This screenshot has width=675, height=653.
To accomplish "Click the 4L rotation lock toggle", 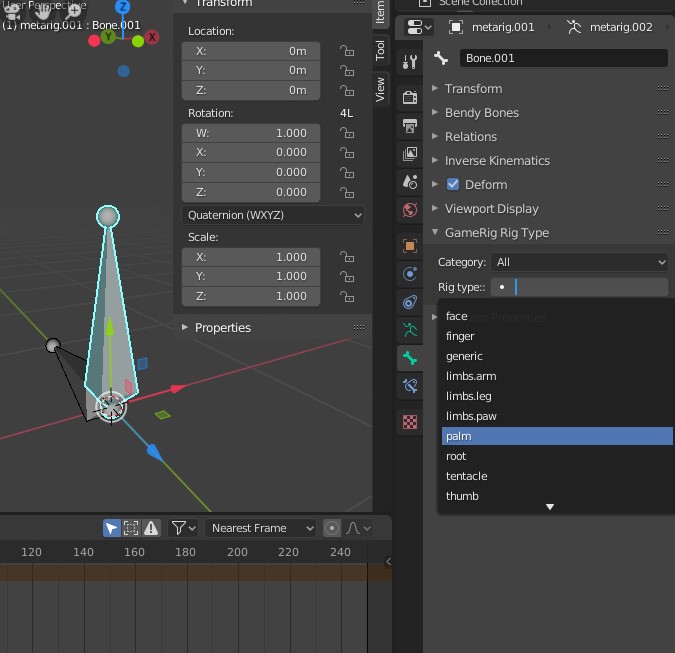I will [x=347, y=113].
